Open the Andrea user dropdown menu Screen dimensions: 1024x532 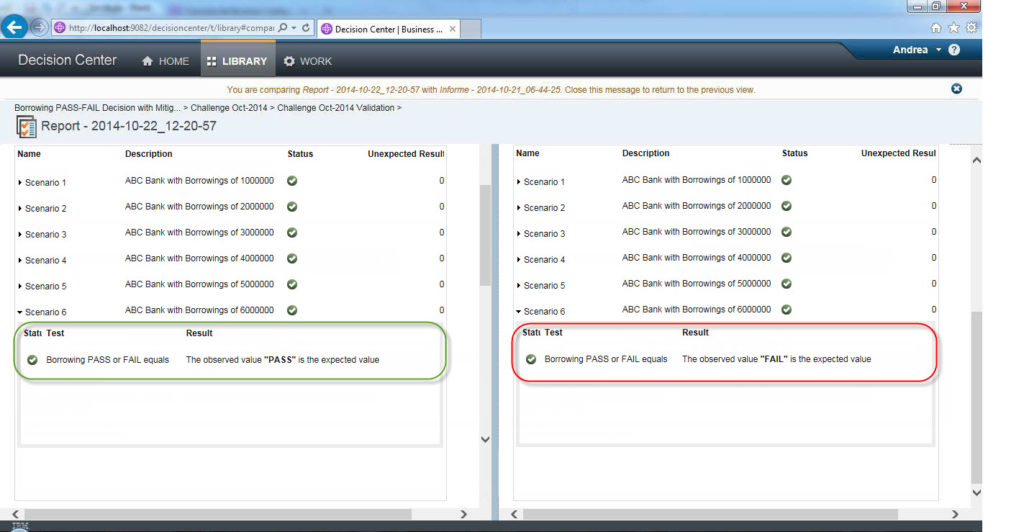916,50
